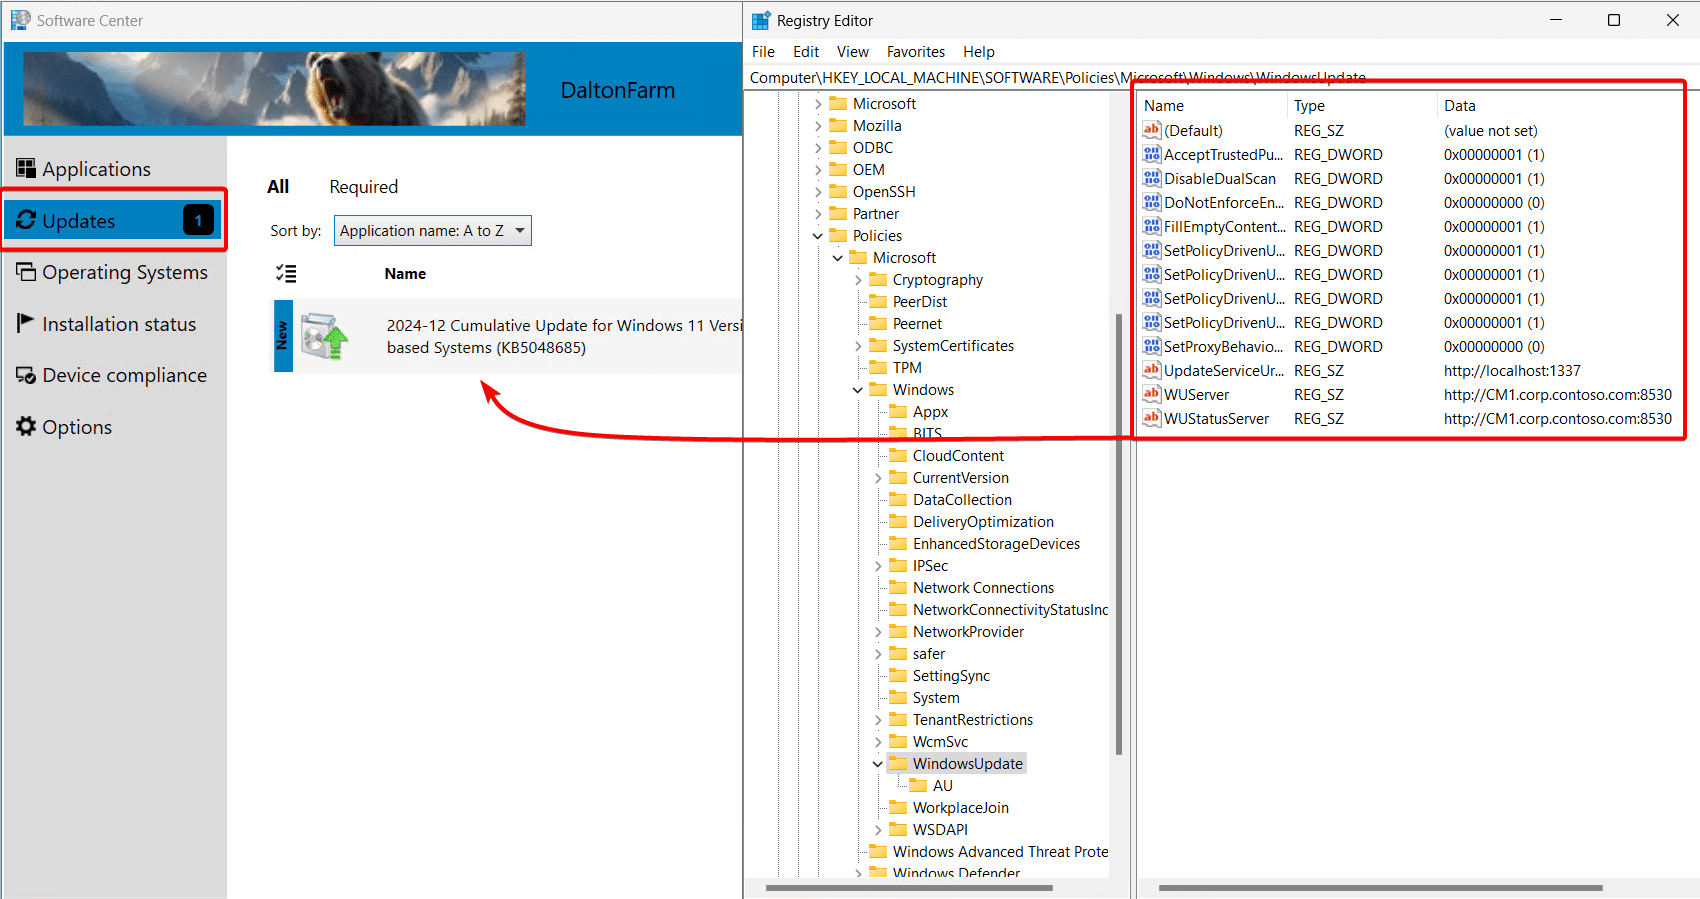1700x899 pixels.
Task: Select FillEmptyContent... value icon
Action: [x=1152, y=226]
